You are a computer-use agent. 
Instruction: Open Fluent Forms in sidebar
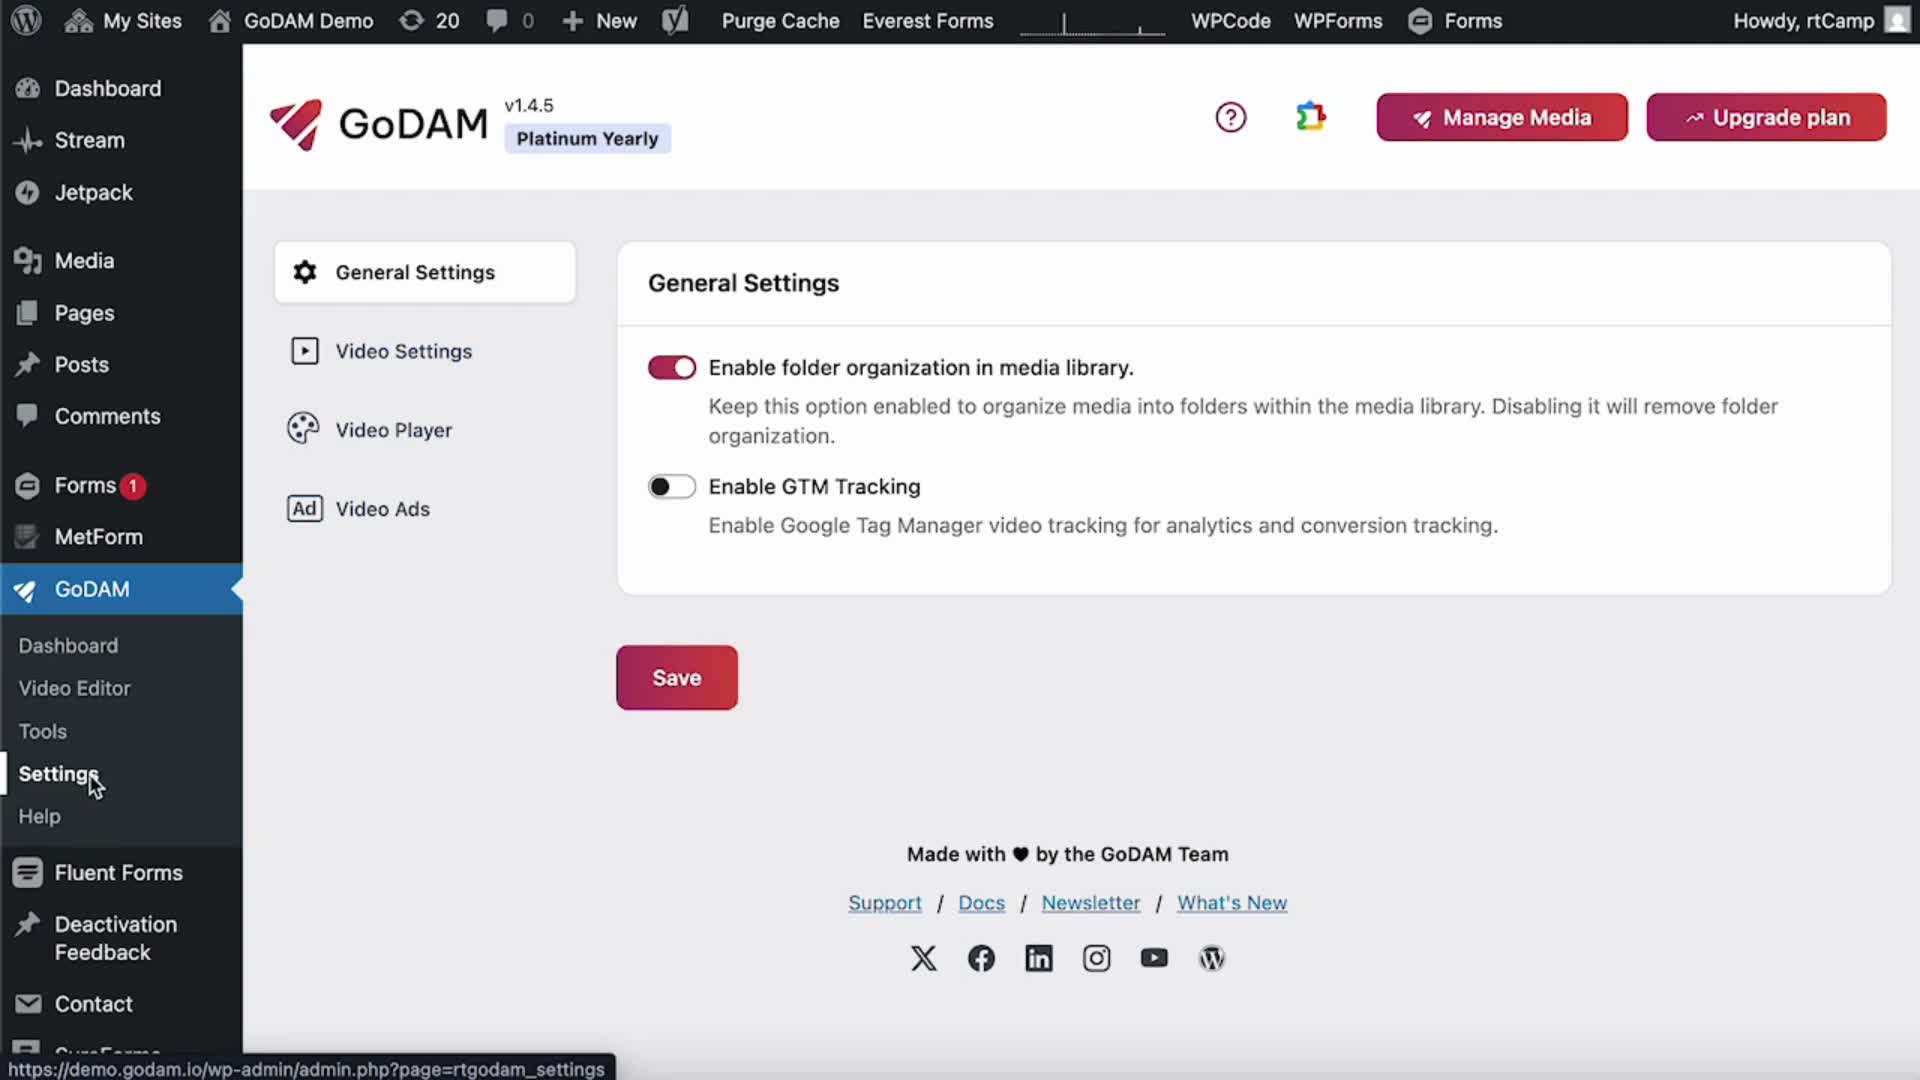pos(118,872)
